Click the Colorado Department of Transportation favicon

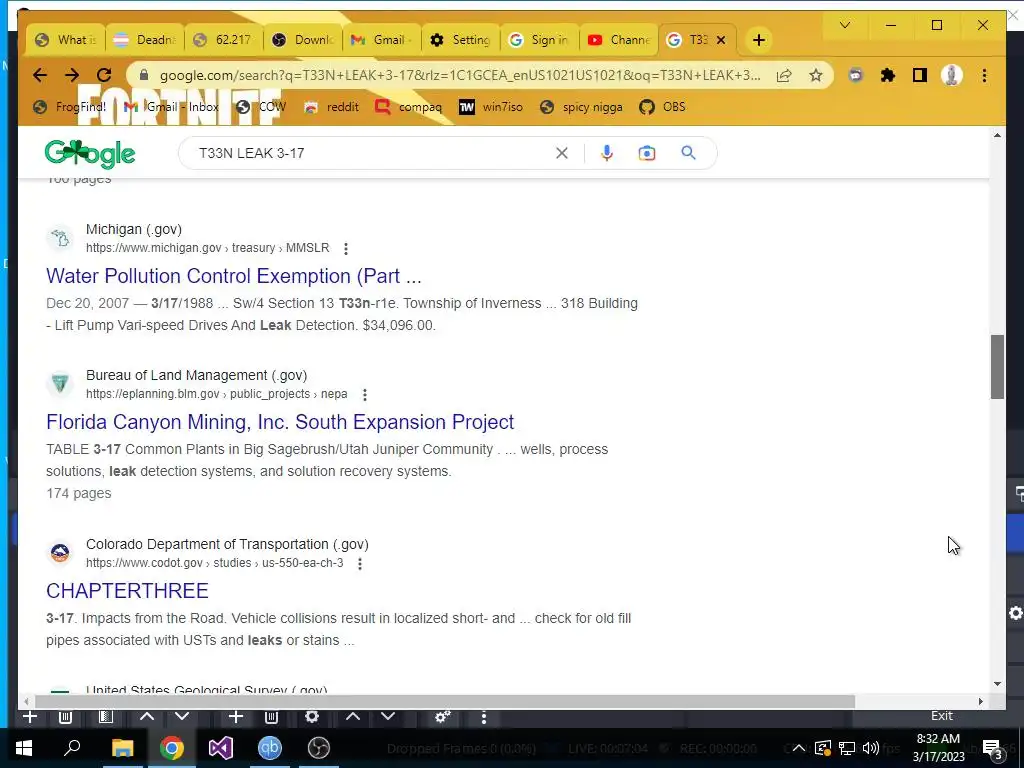coord(60,553)
